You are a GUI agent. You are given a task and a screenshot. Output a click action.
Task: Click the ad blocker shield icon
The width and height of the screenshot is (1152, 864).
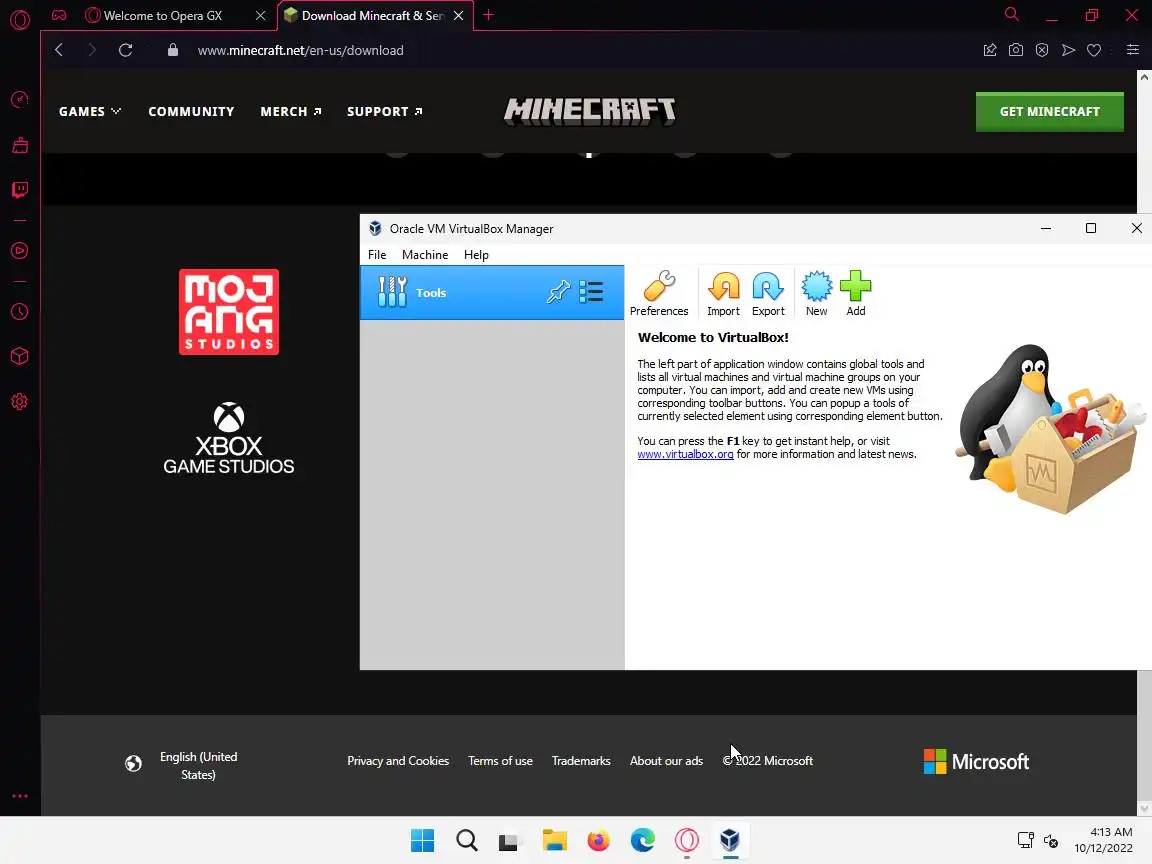(1042, 50)
